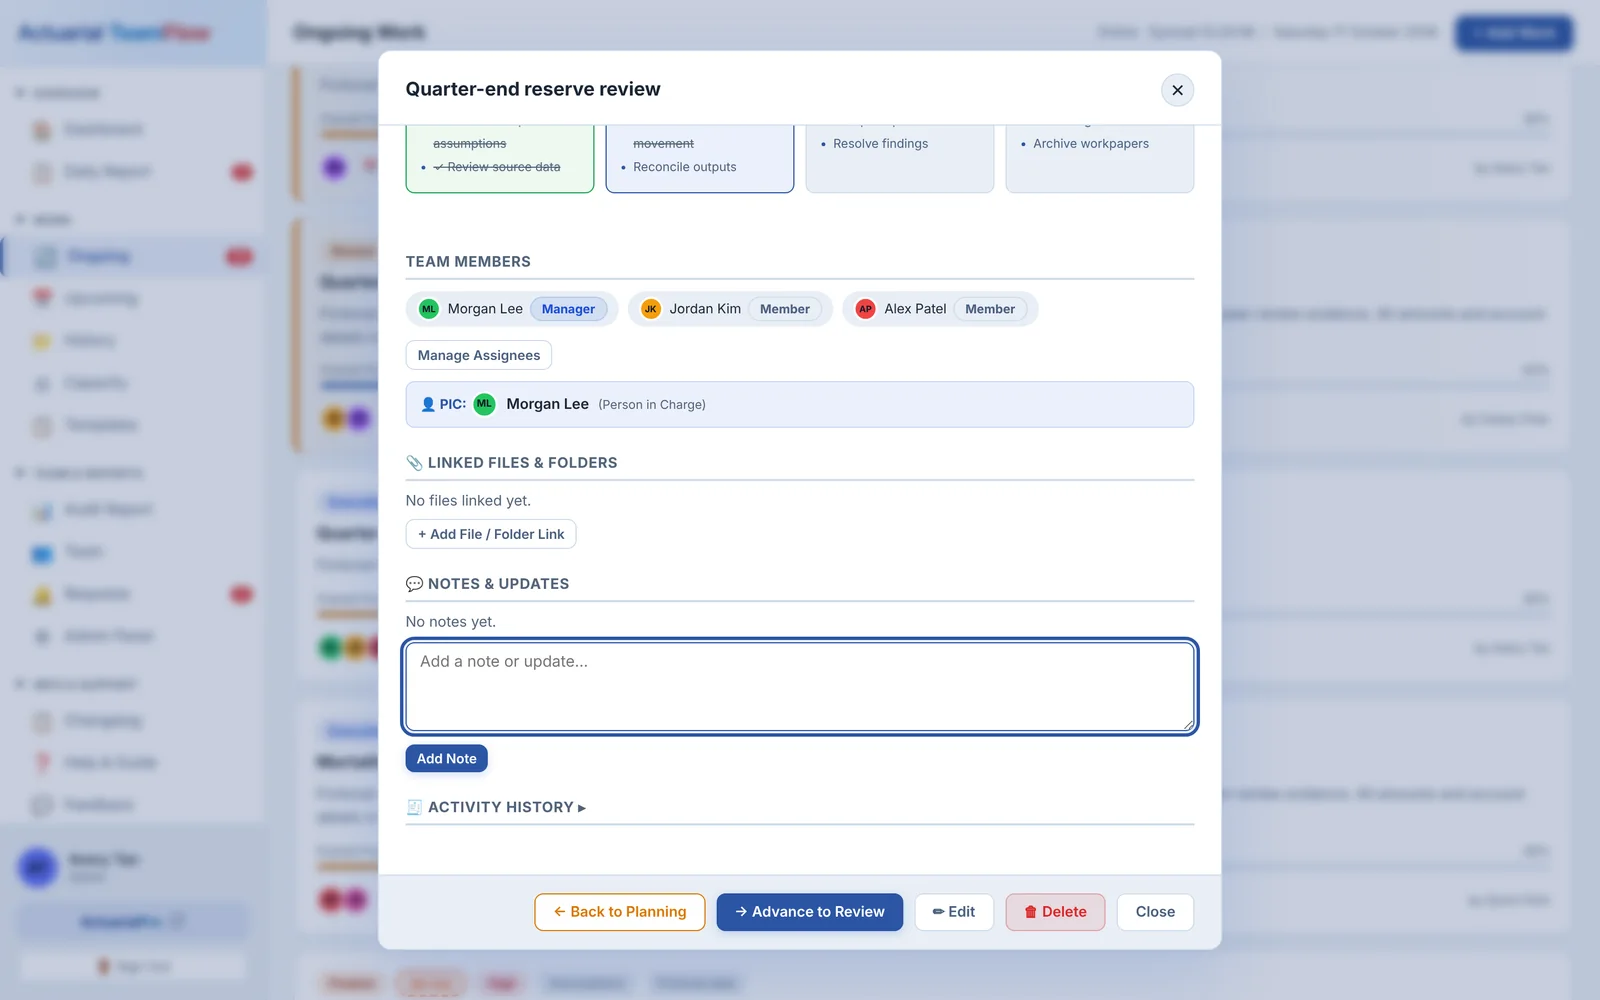Click the Close button at dialog bottom
Screen dimensions: 1600x1000
point(1155,912)
